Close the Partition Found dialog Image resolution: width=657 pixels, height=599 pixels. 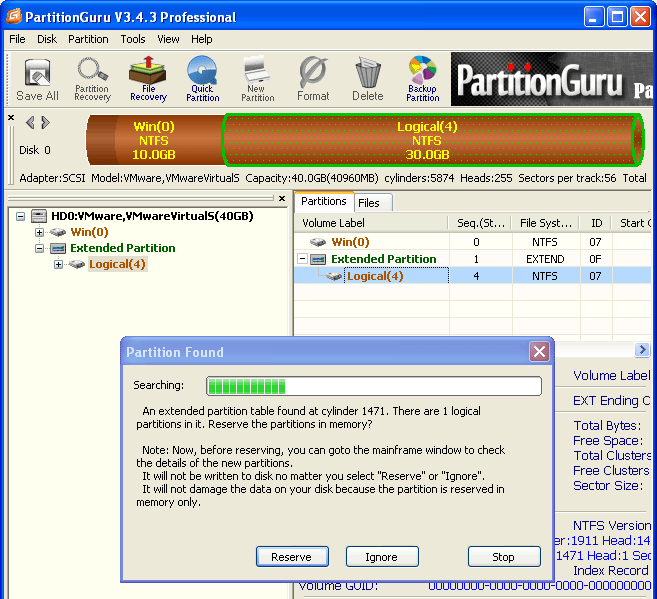[539, 351]
